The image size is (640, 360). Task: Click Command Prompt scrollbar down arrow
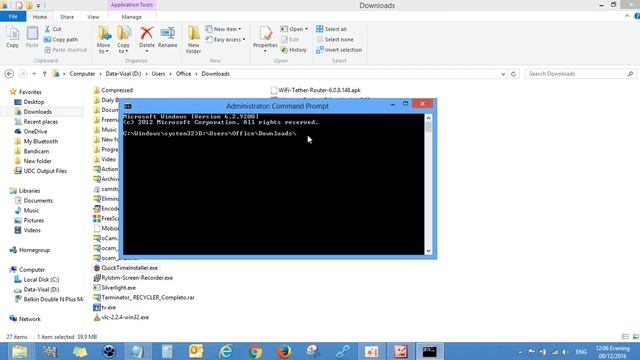428,251
